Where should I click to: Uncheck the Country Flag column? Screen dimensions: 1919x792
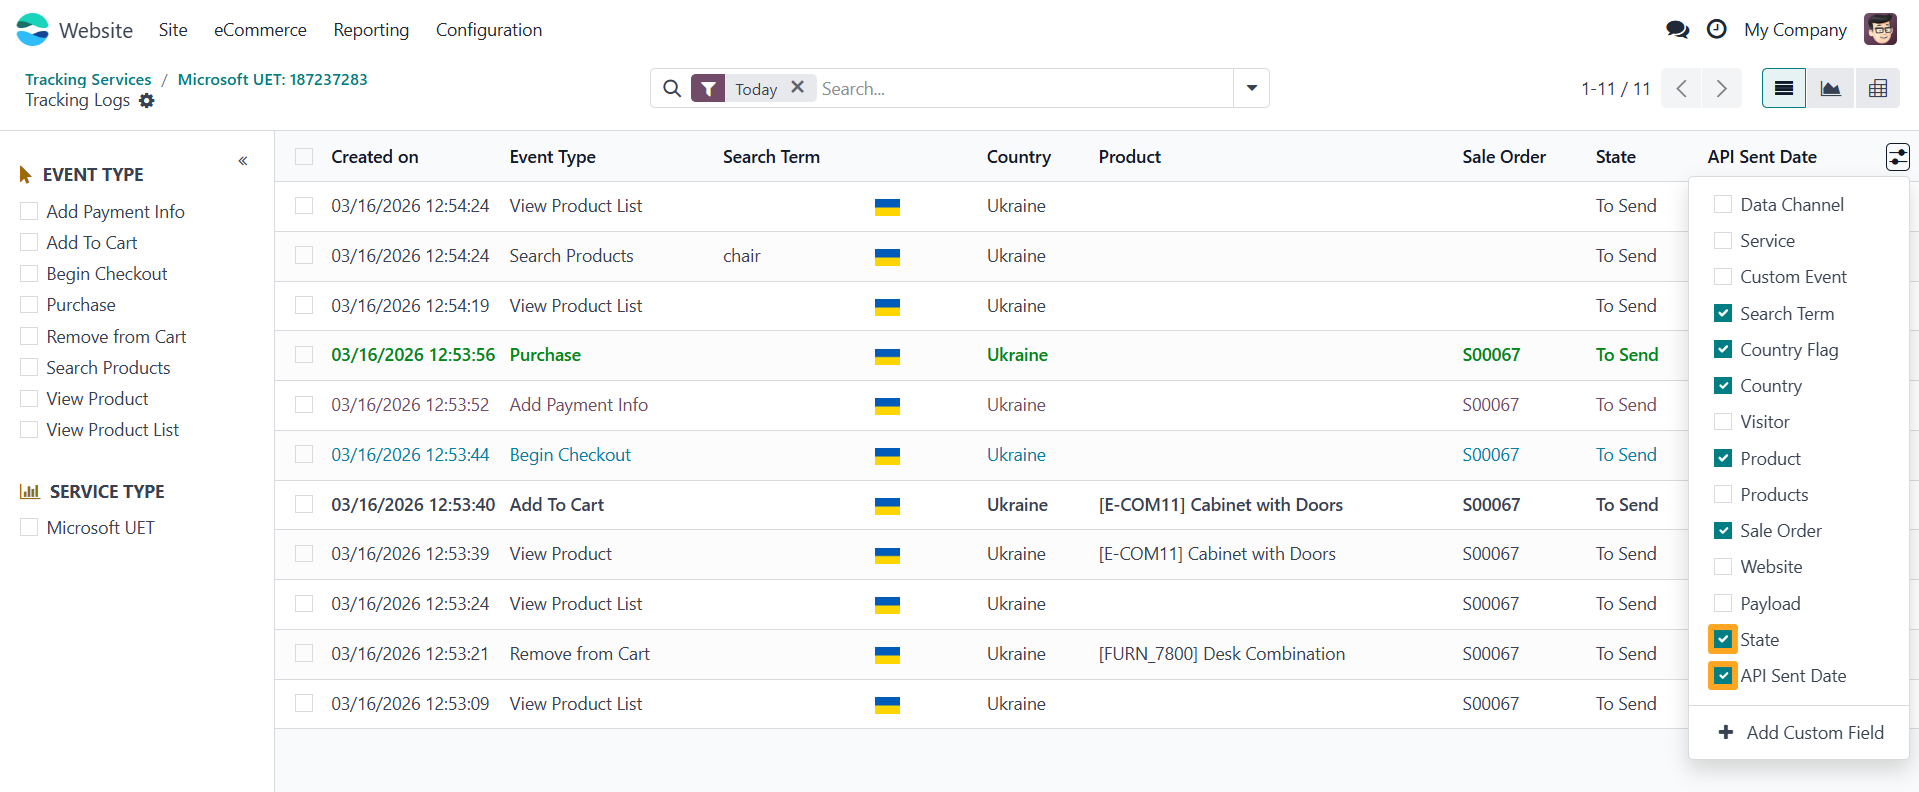click(x=1723, y=350)
